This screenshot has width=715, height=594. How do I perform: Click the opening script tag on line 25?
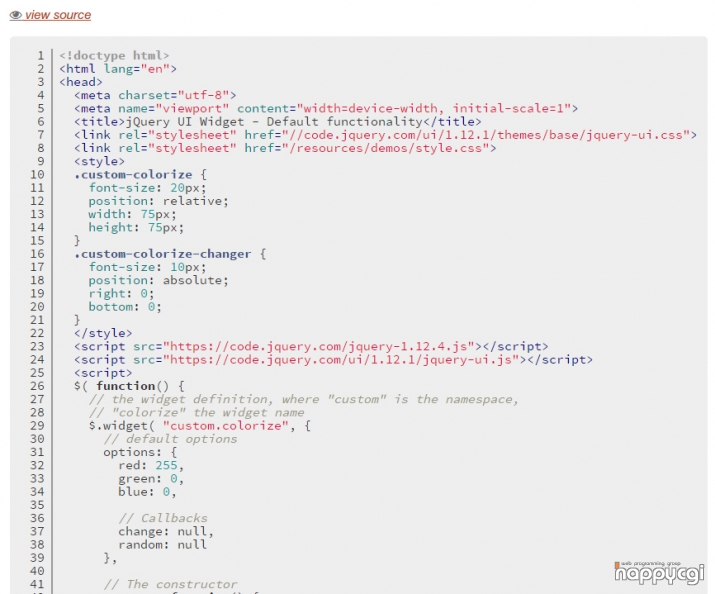(x=103, y=373)
